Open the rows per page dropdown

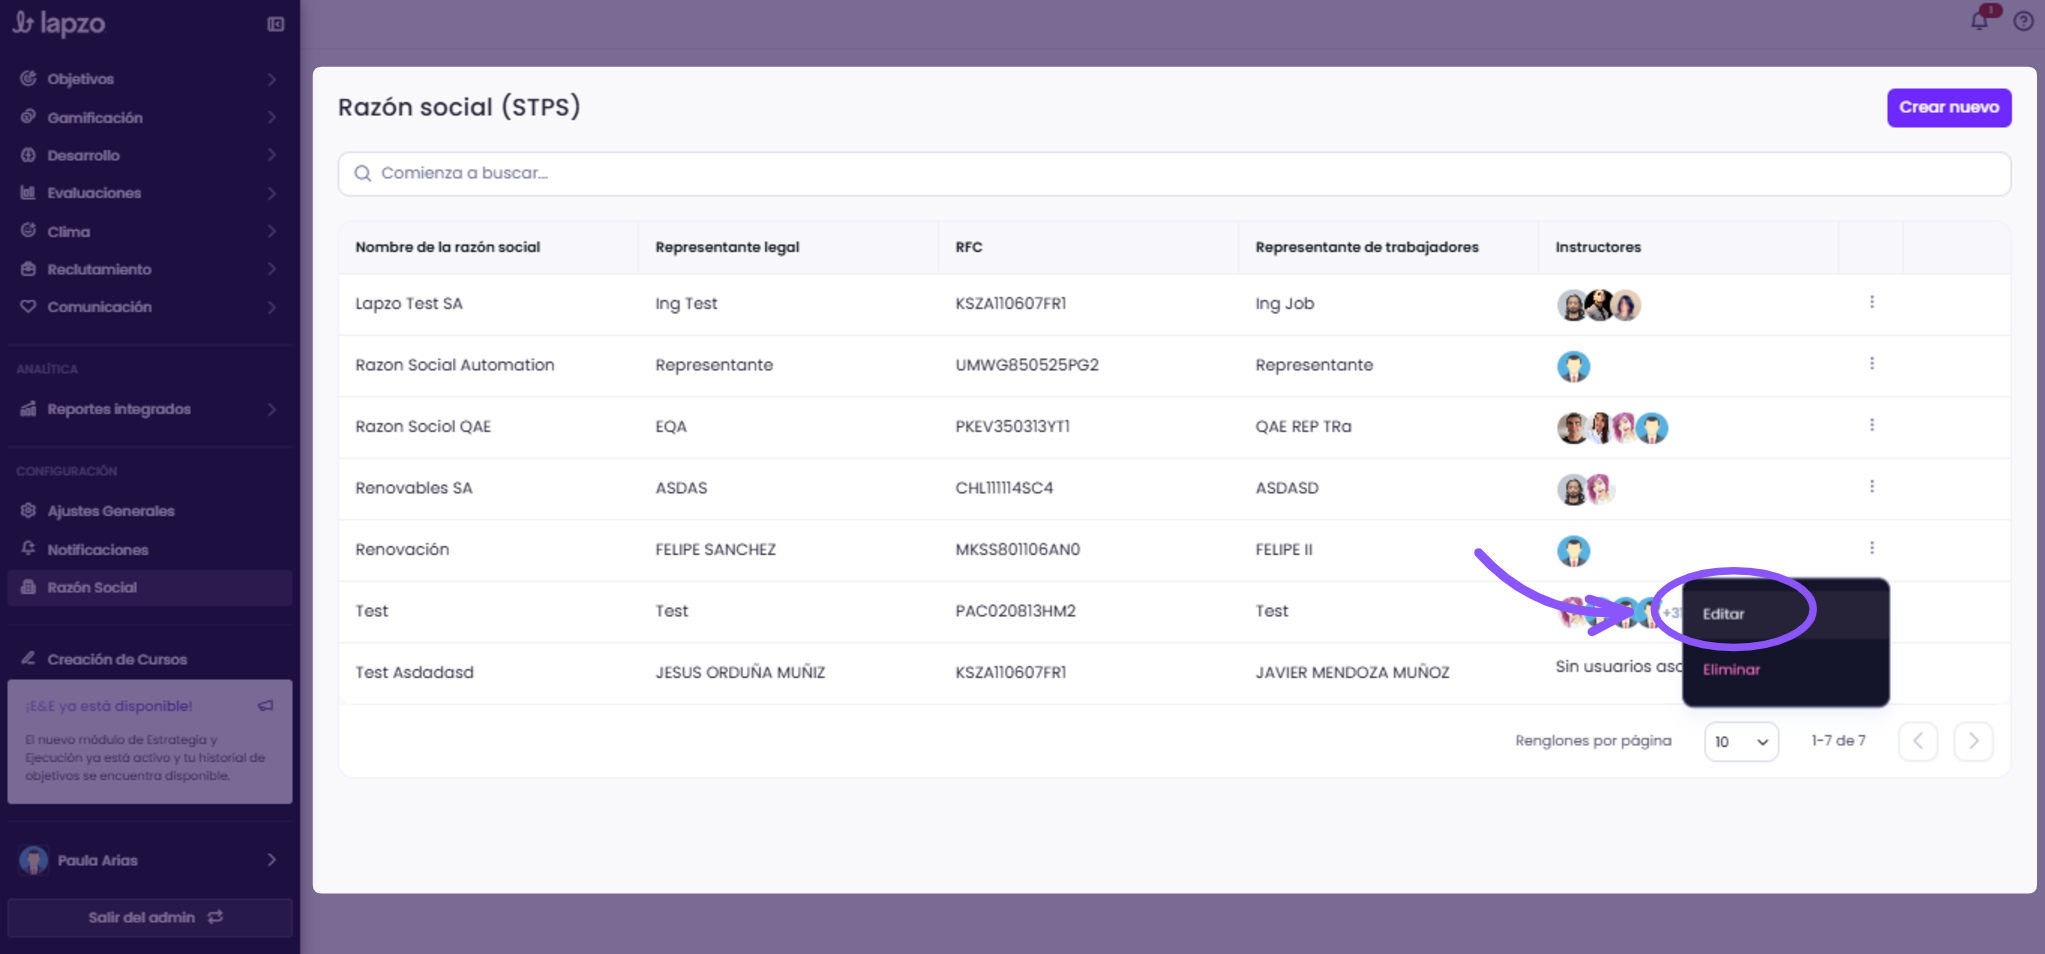(1741, 742)
